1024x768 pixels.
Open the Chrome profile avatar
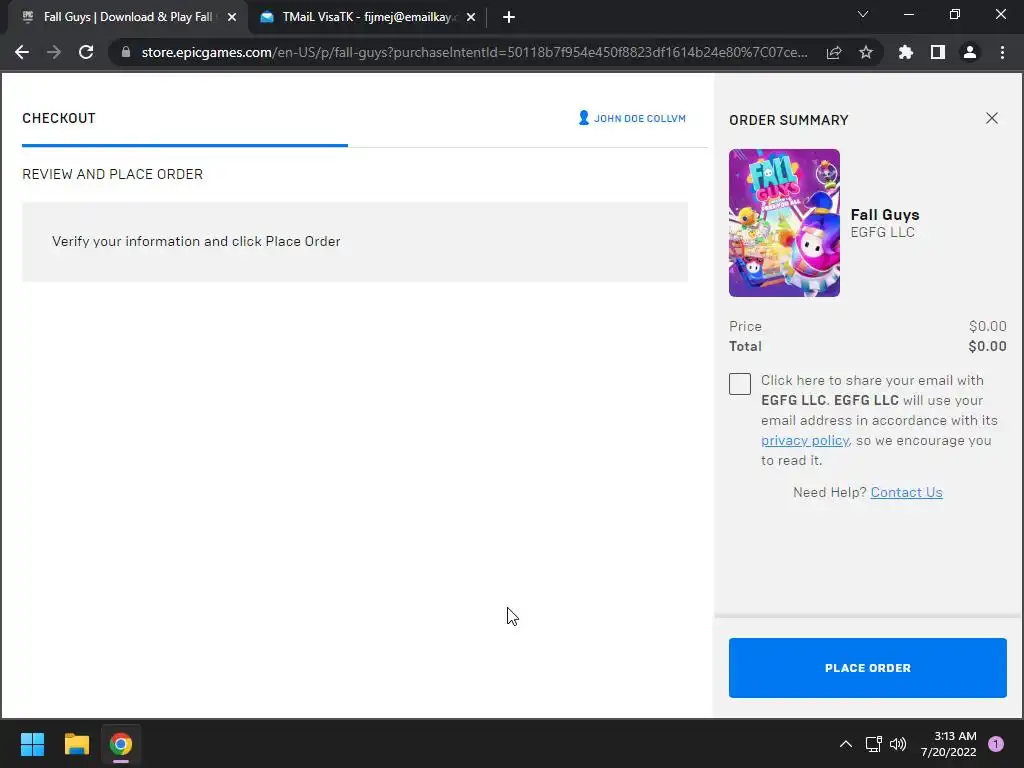[x=970, y=52]
